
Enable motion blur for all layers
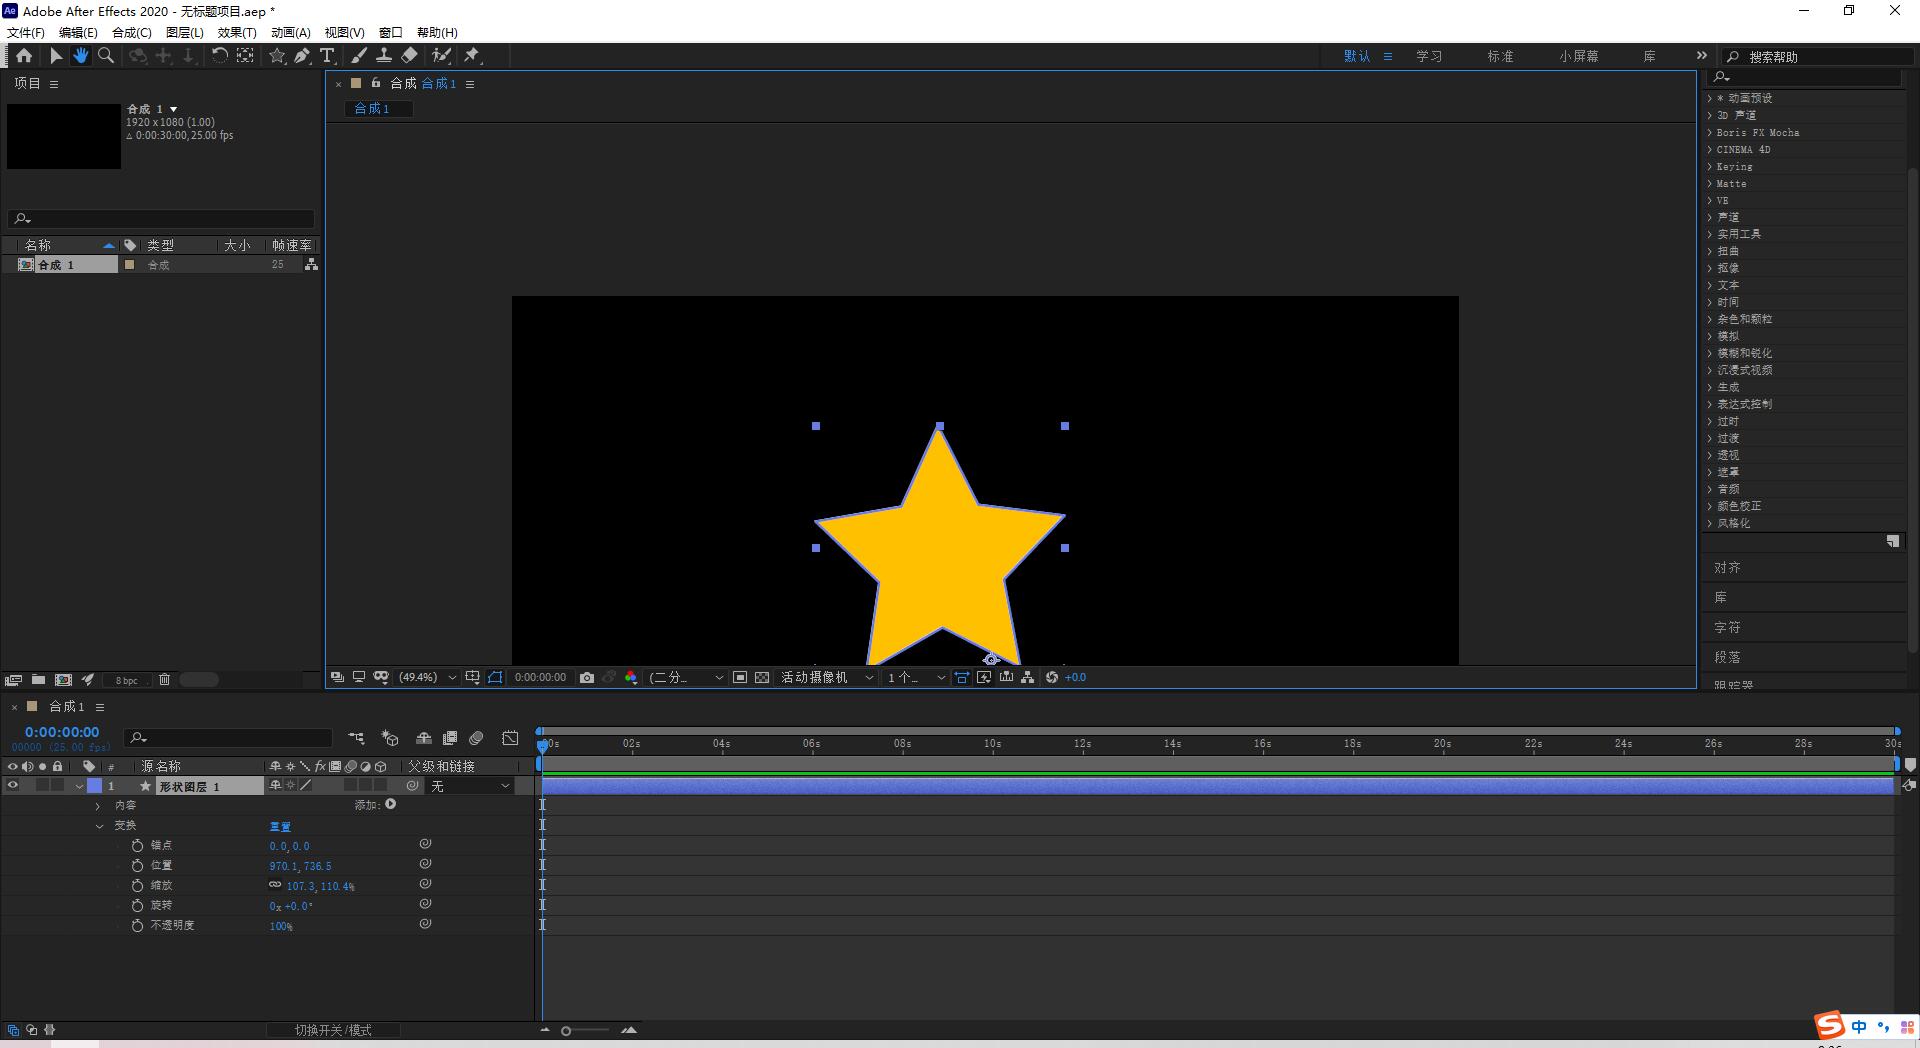click(x=476, y=738)
